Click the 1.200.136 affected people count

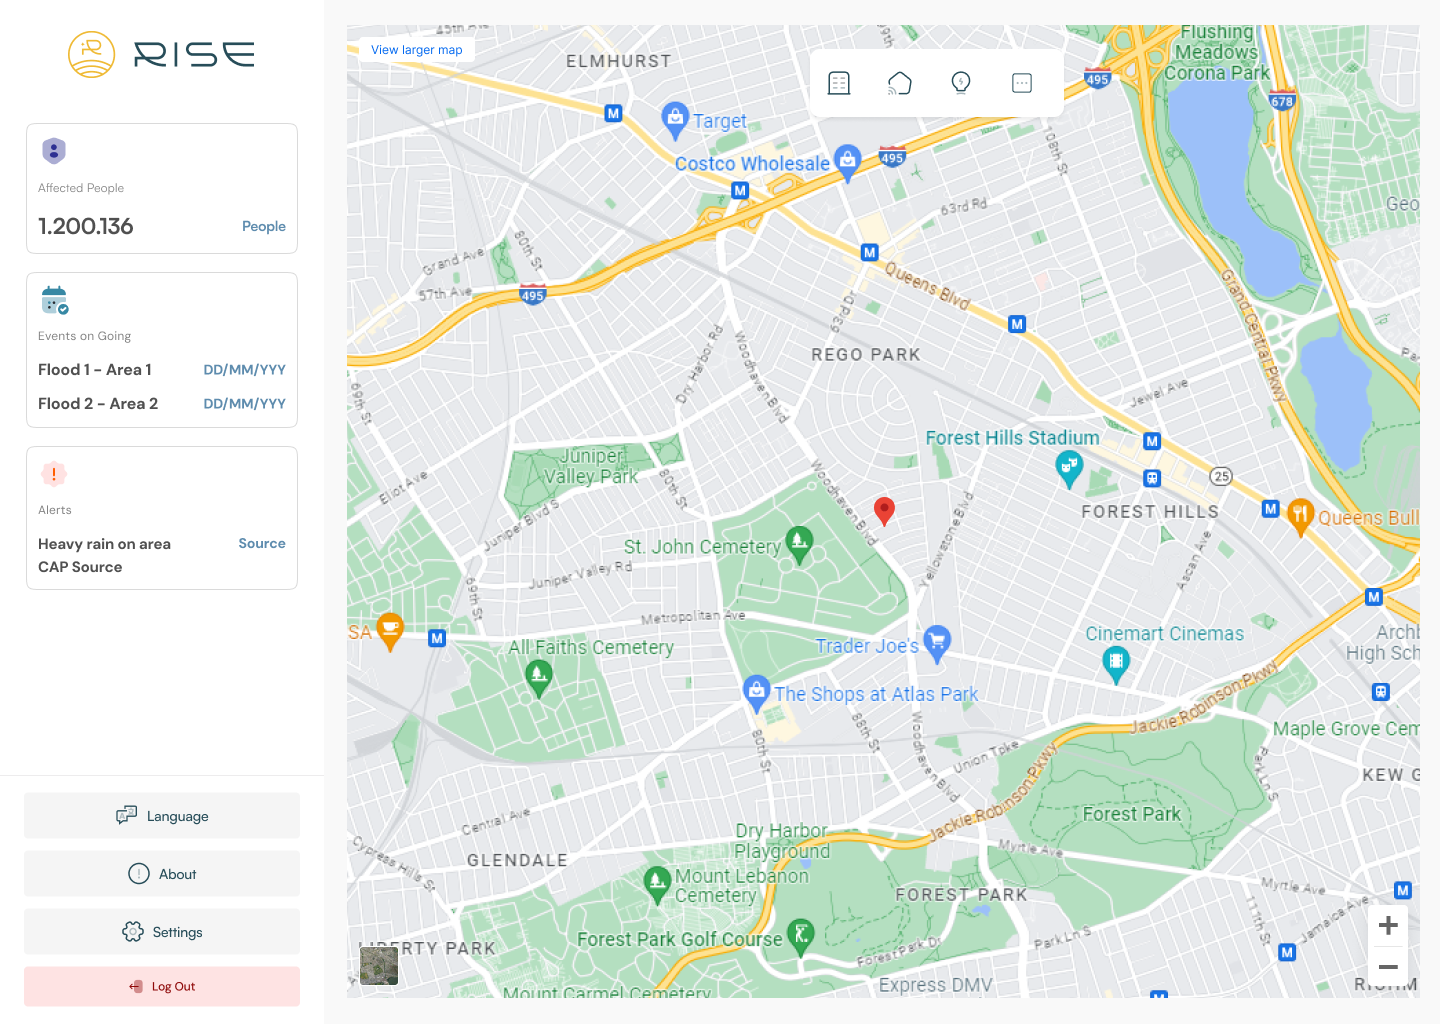86,227
